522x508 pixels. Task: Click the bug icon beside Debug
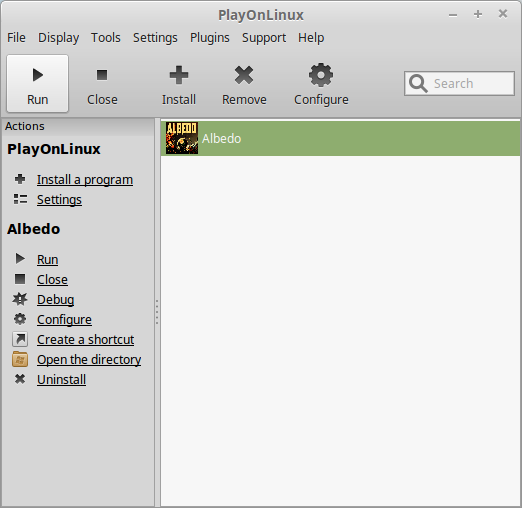point(20,299)
